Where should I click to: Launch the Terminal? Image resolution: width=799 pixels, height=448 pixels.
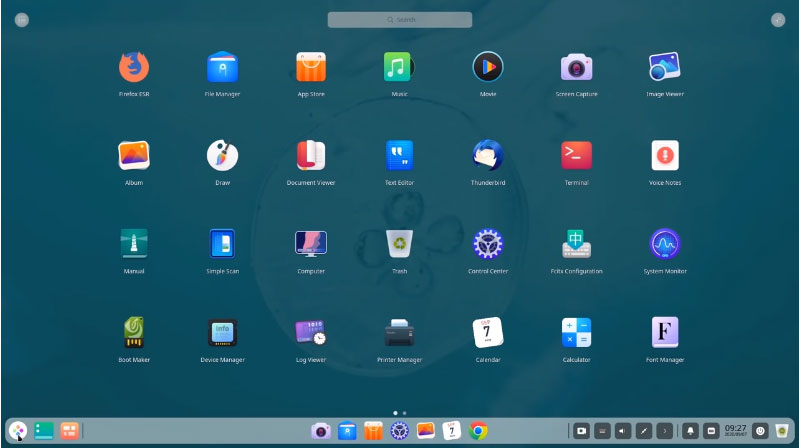pos(576,155)
